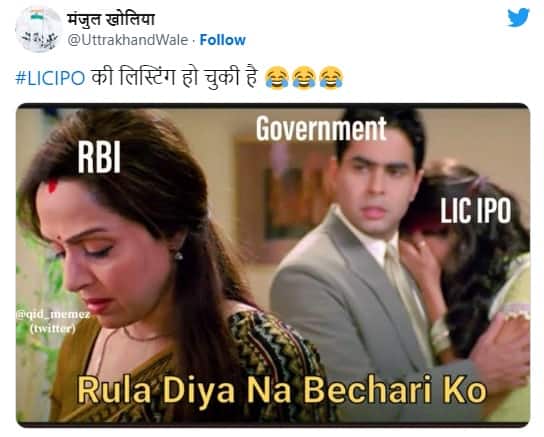Click the tweet text की लिस्टिंग हो चुकी है
The height and width of the screenshot is (437, 544).
[x=175, y=77]
